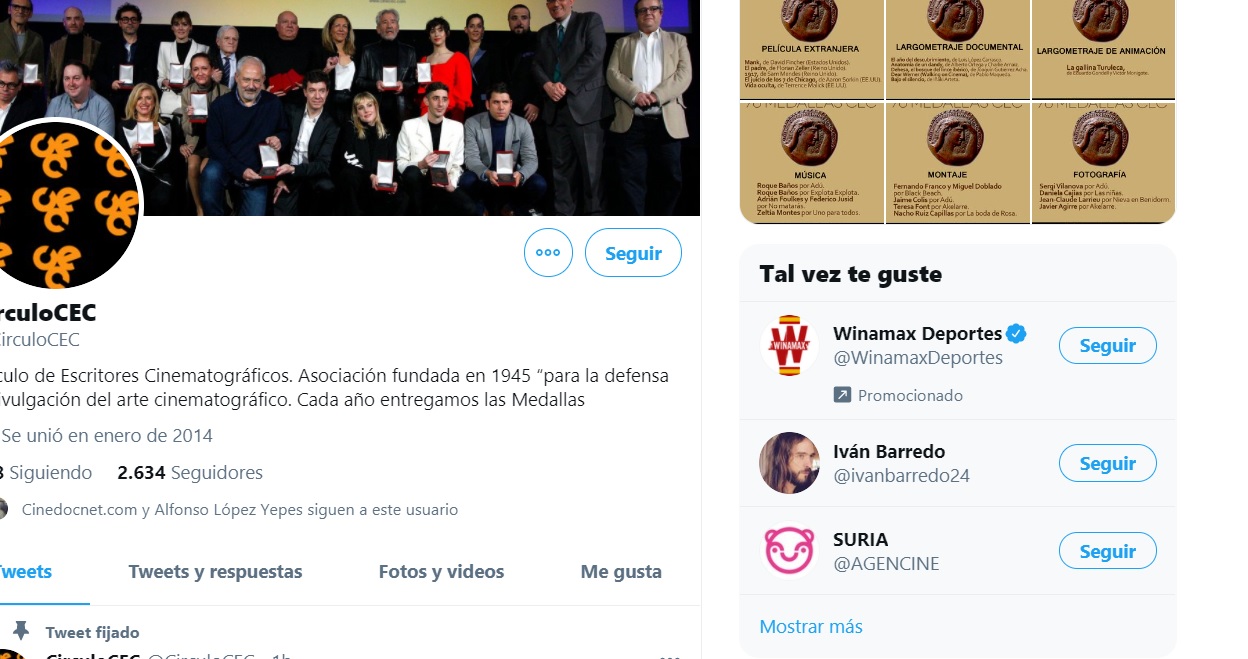Follow Iván Barredo

click(x=1108, y=463)
